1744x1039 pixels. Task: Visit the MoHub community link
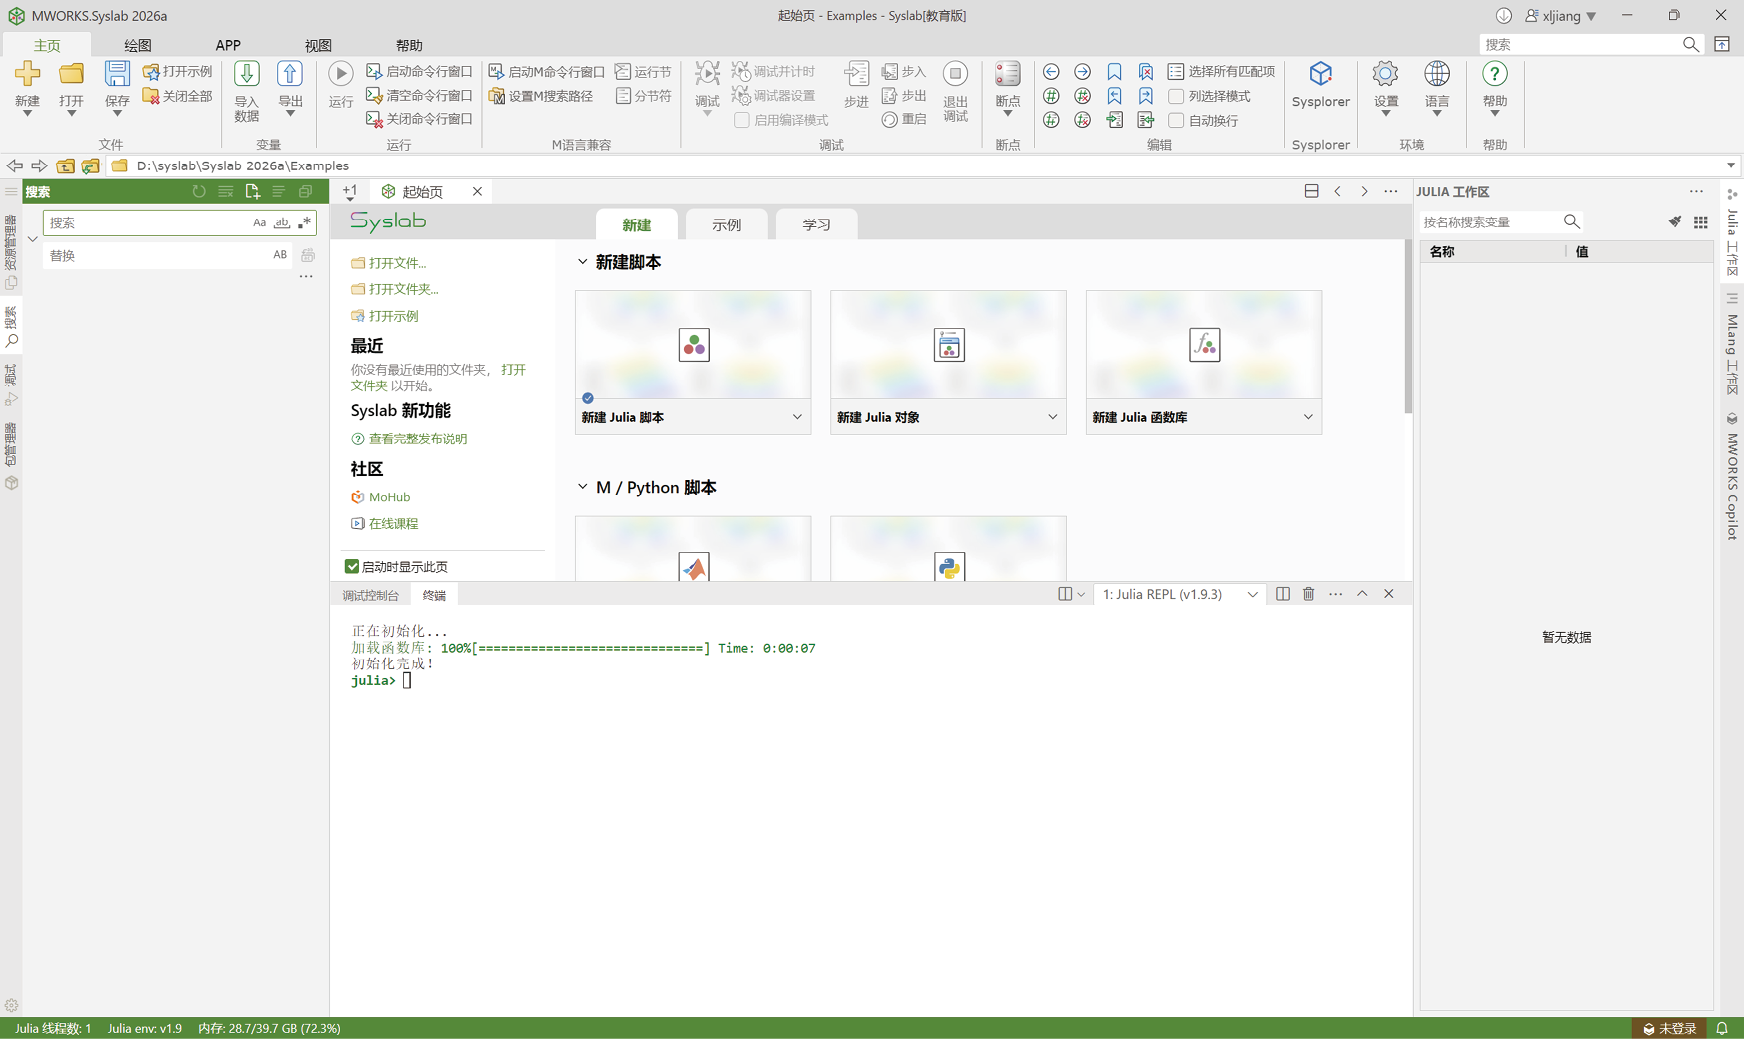(x=389, y=497)
